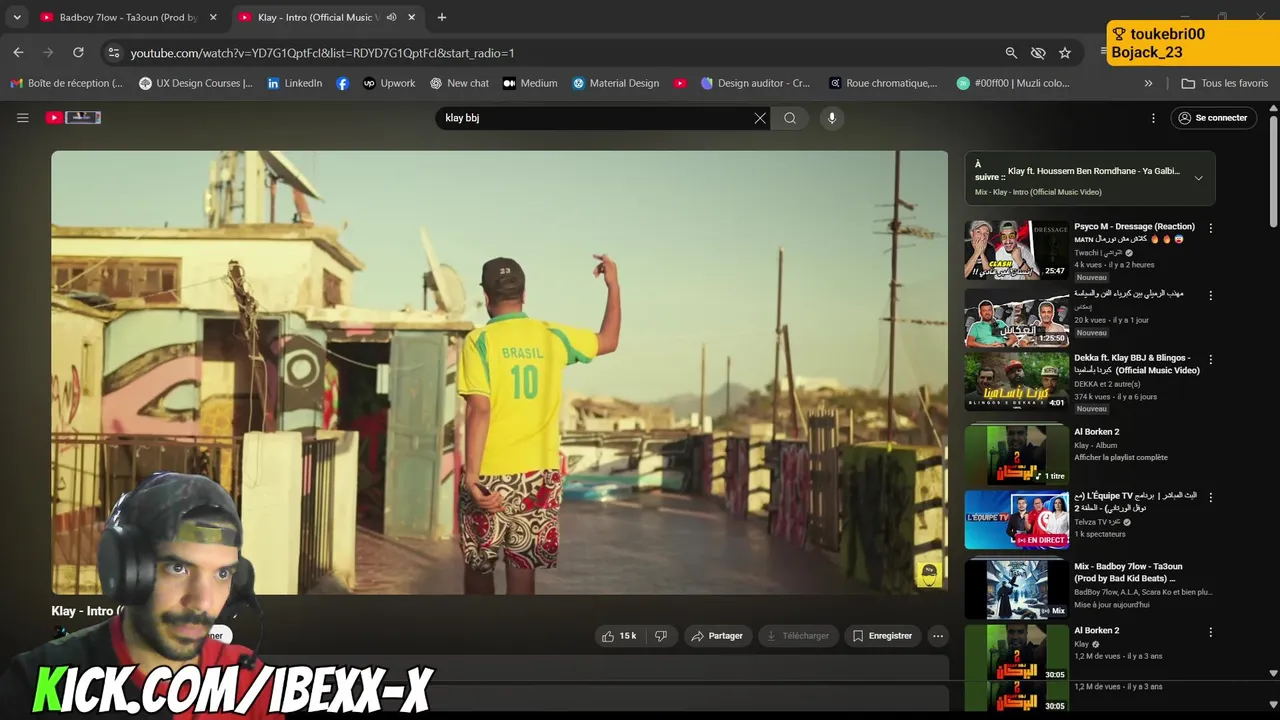Show more bookmarks with the double chevron
This screenshot has width=1280, height=720.
1148,84
